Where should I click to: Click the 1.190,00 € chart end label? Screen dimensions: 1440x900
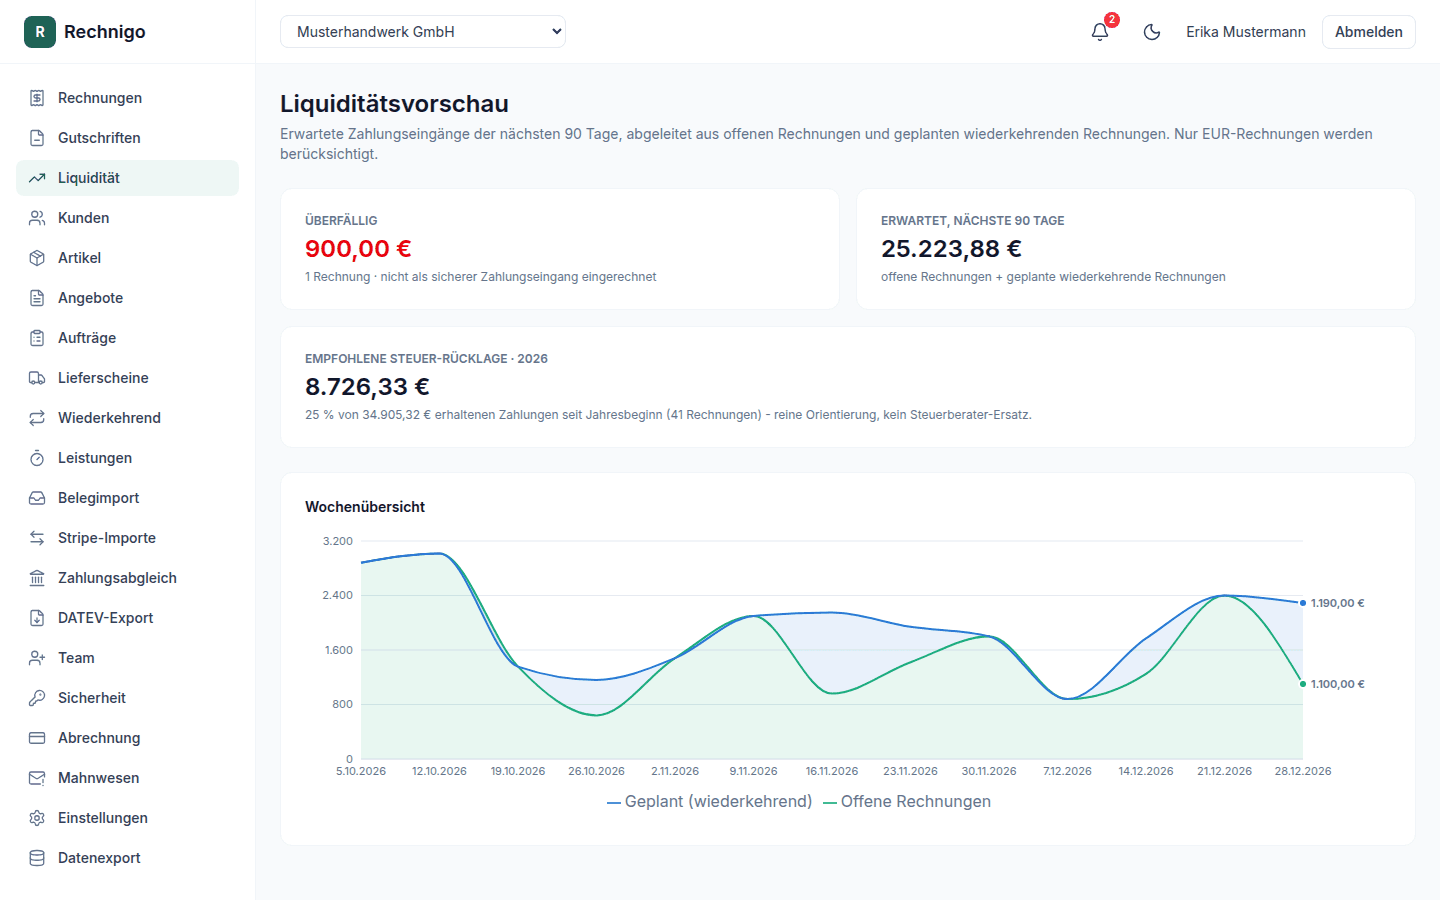coord(1337,603)
